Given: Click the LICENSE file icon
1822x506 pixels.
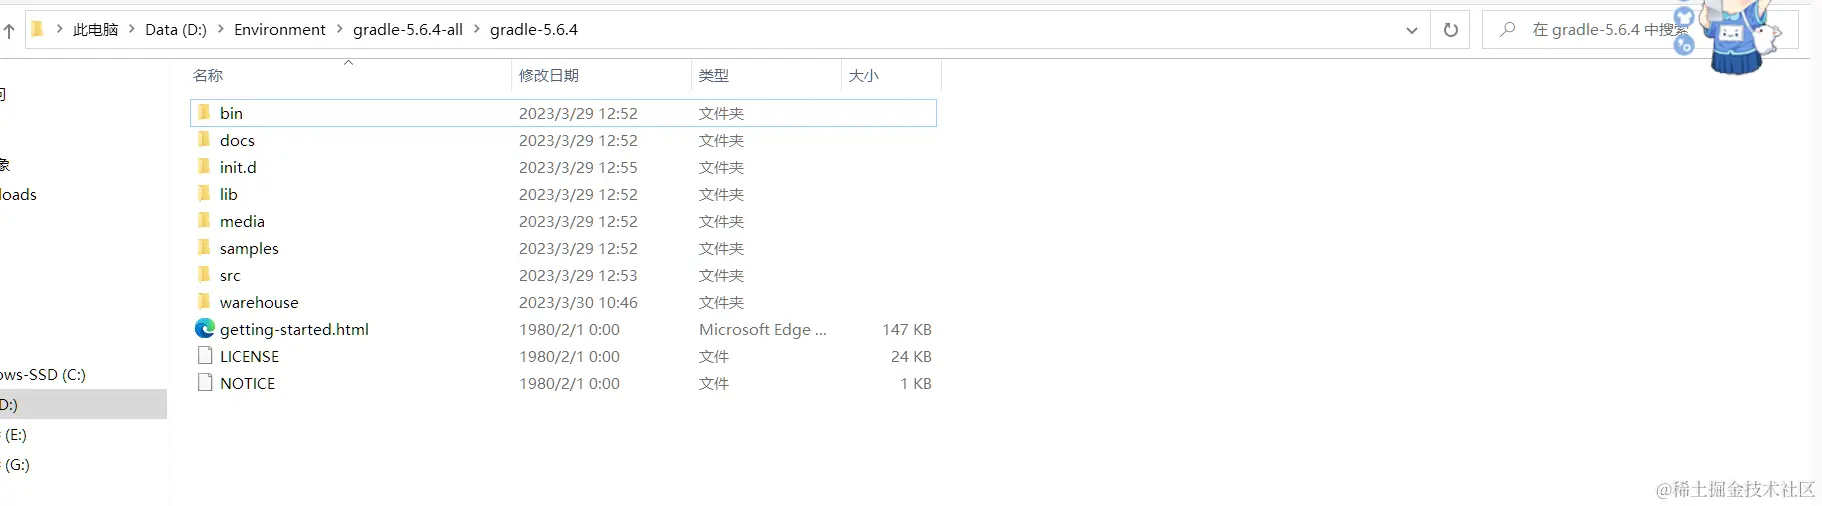Looking at the screenshot, I should [x=205, y=355].
